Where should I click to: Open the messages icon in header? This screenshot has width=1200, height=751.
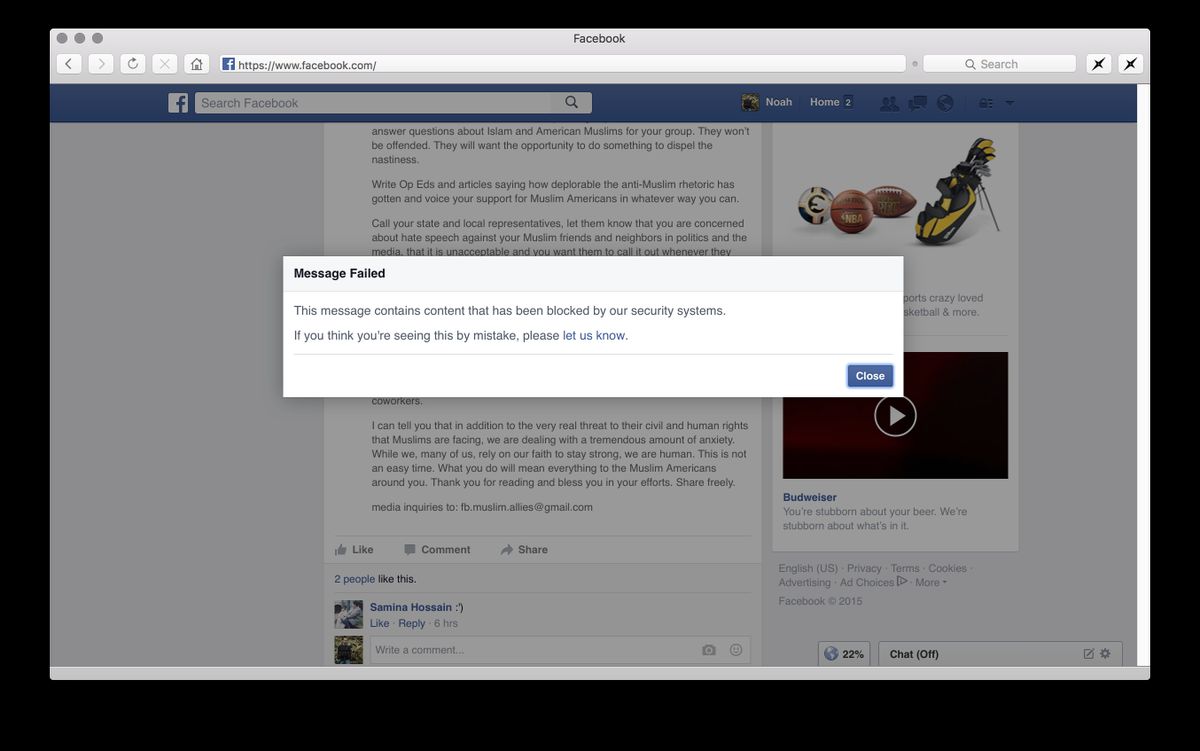point(917,103)
